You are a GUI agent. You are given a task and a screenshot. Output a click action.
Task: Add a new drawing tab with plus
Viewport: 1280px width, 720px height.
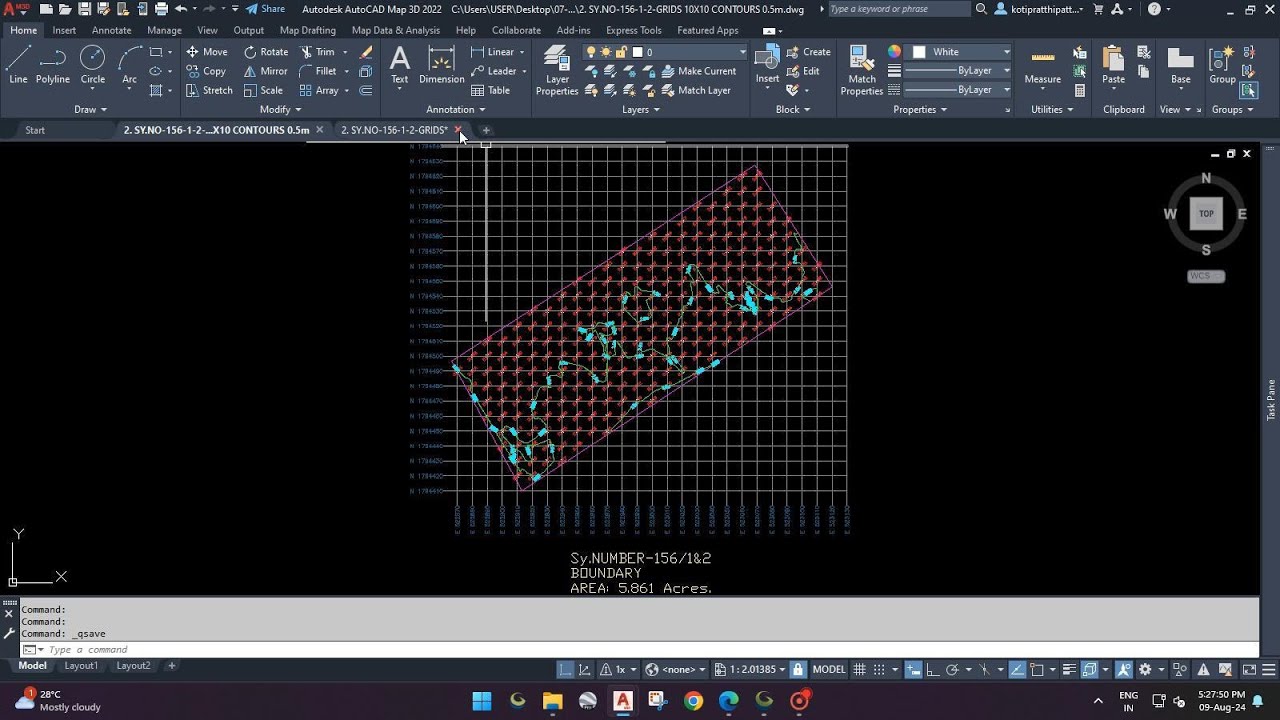486,130
